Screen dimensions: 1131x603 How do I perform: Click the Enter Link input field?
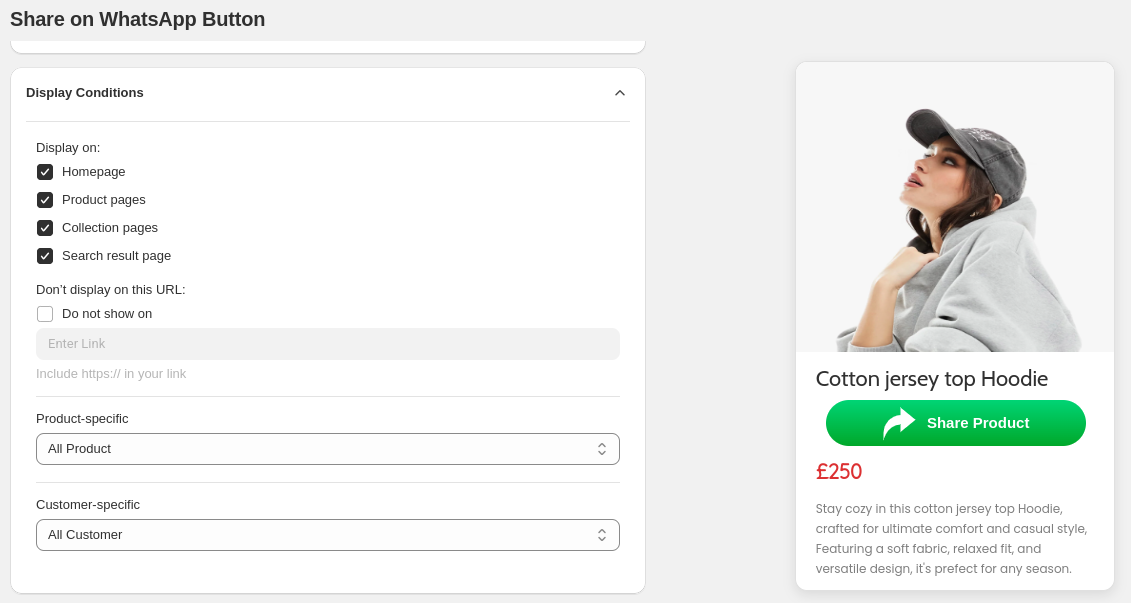[327, 344]
